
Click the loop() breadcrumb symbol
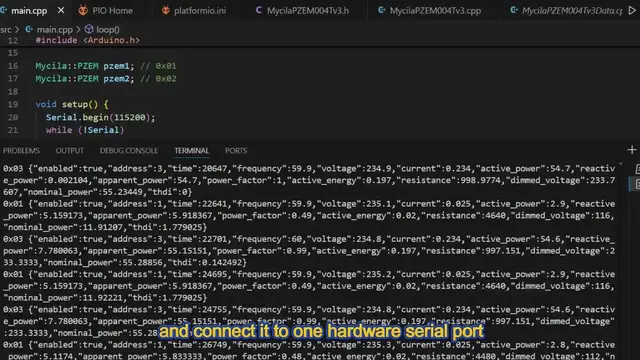[108, 29]
